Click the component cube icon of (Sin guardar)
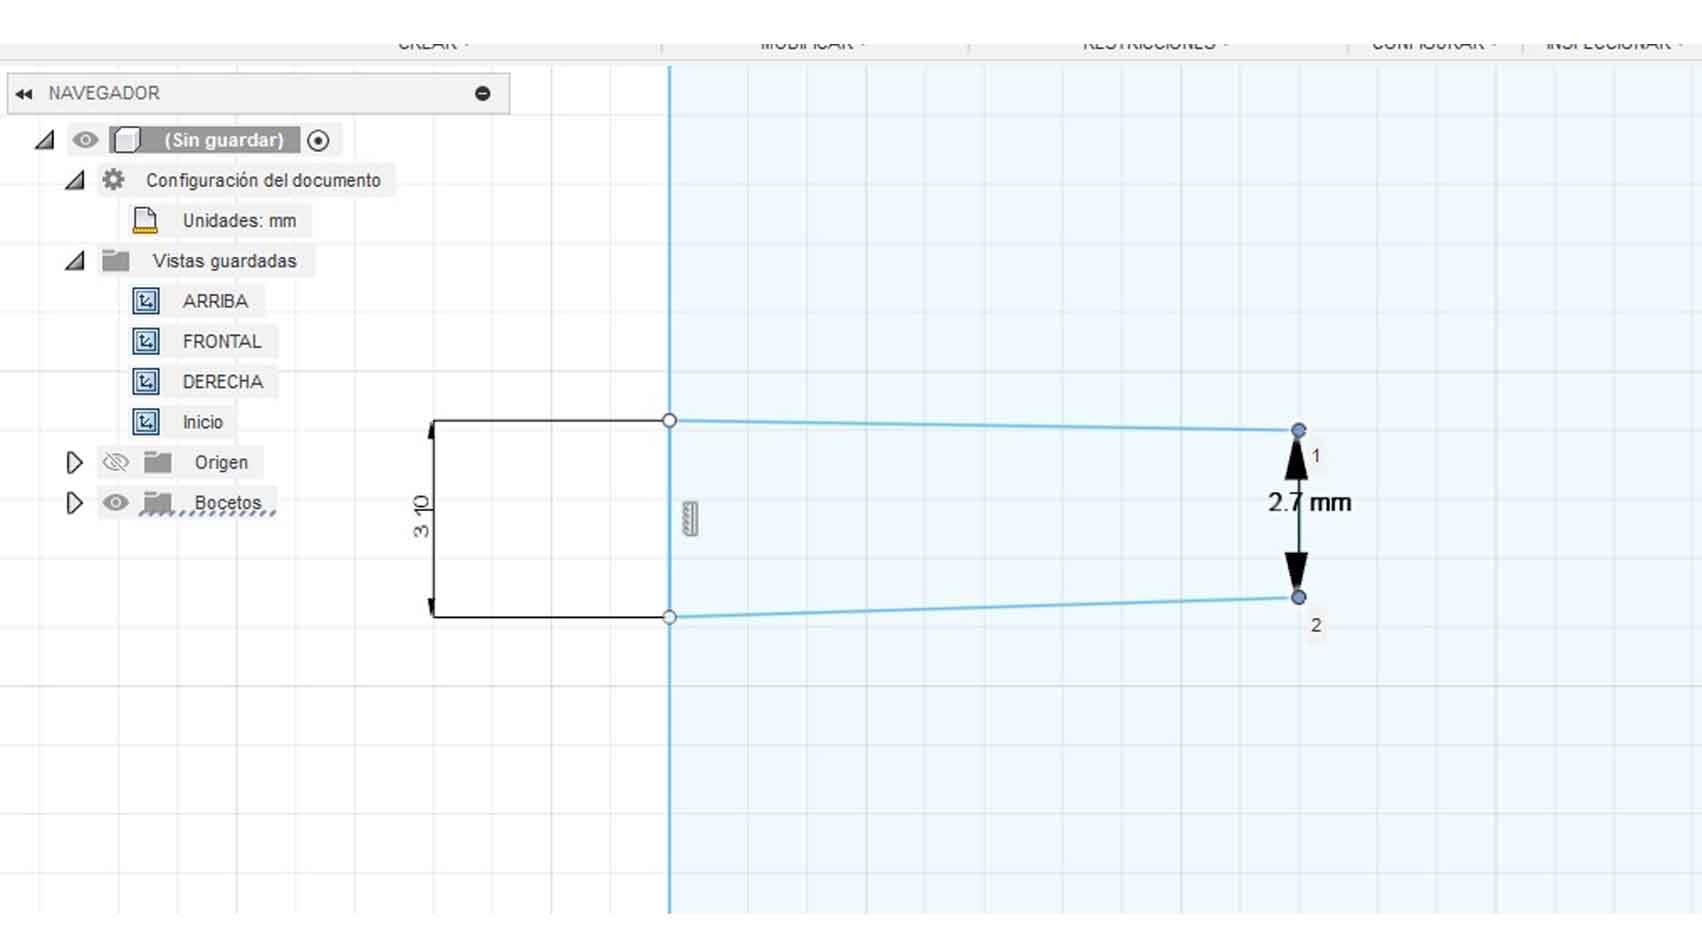The height and width of the screenshot is (938, 1702). pos(127,140)
